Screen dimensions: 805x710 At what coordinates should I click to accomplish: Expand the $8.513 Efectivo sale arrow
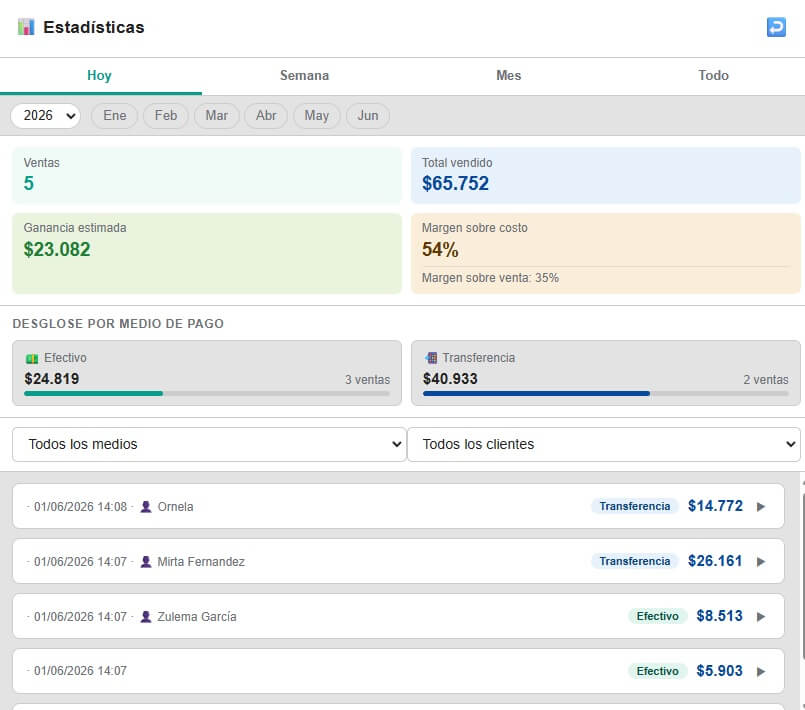point(761,617)
